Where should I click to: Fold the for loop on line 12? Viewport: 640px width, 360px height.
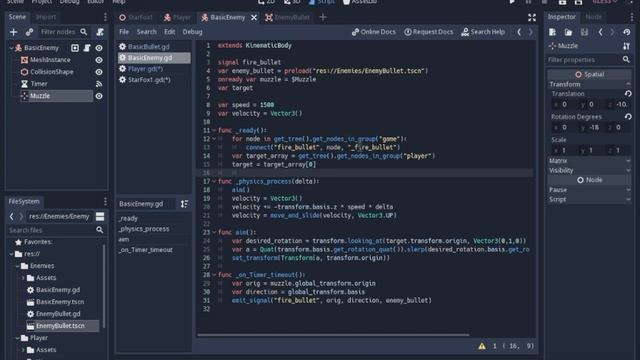[214, 139]
